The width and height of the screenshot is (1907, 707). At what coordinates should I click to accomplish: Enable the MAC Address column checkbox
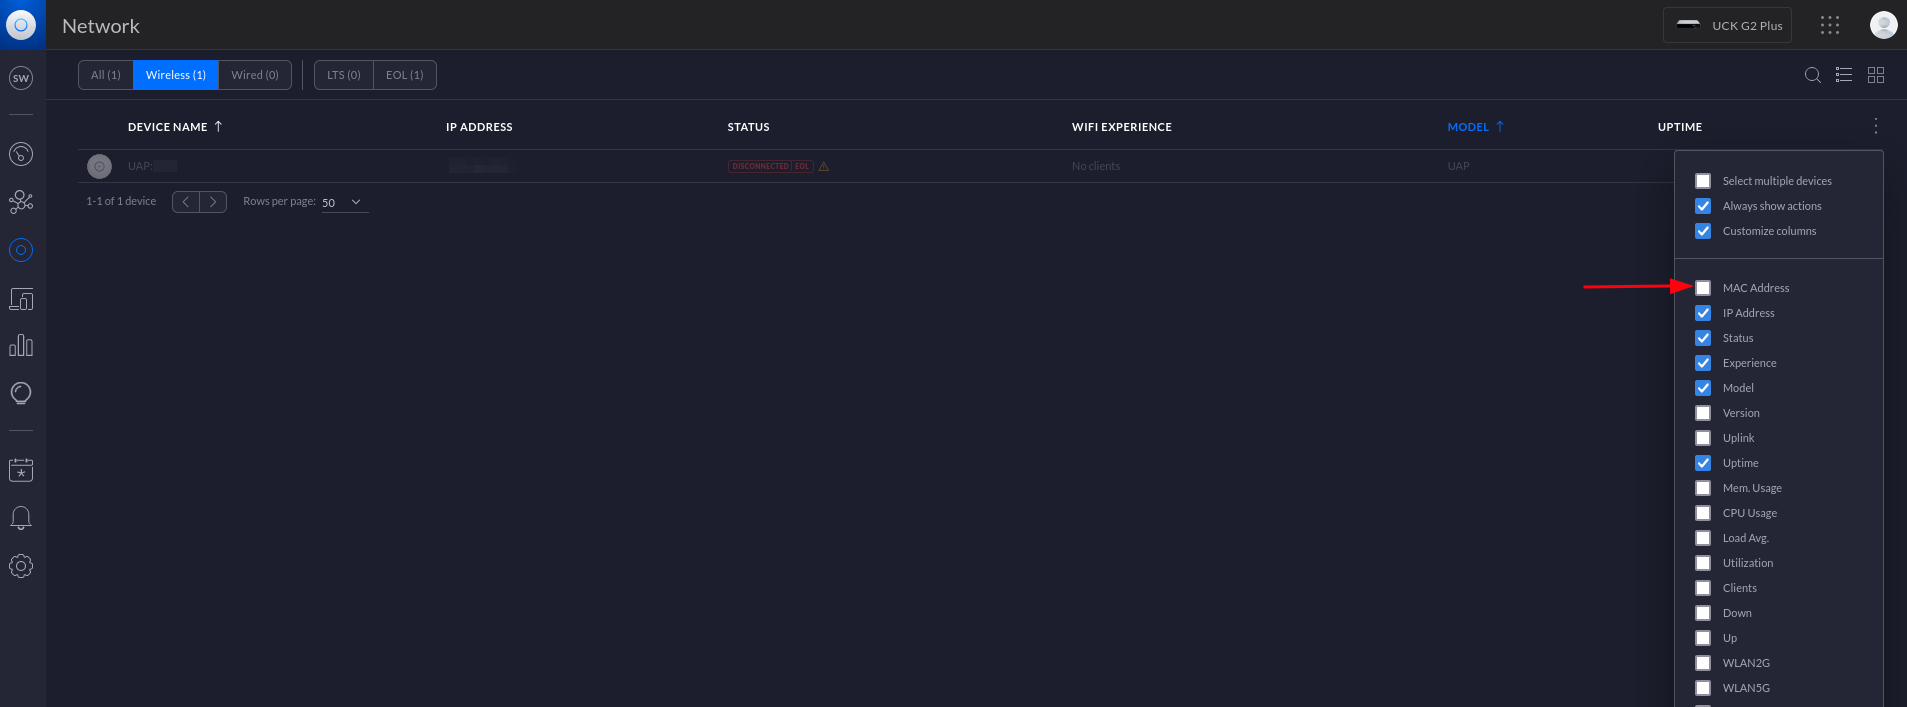1703,288
